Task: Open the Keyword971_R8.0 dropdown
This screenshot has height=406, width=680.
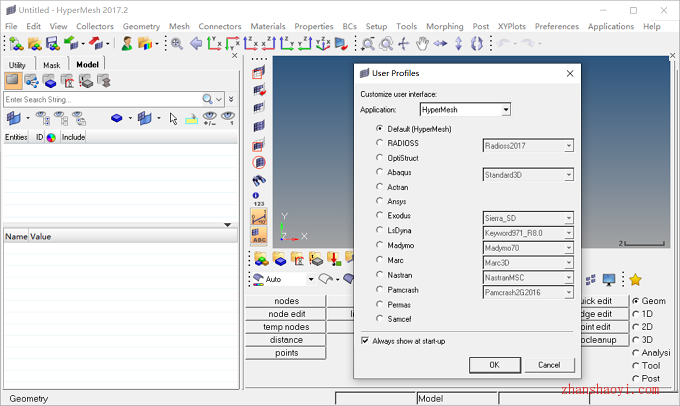Action: 528,233
